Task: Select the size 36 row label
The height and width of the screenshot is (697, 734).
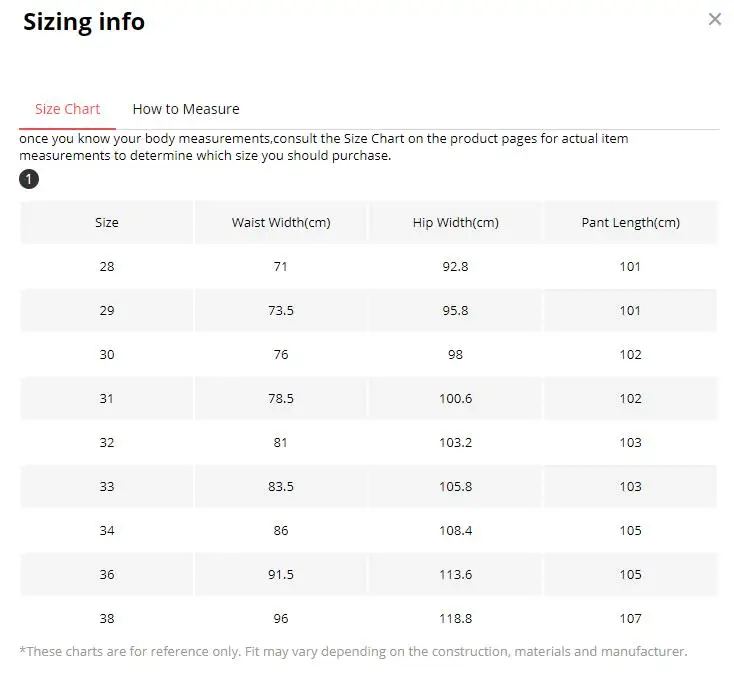Action: [107, 574]
